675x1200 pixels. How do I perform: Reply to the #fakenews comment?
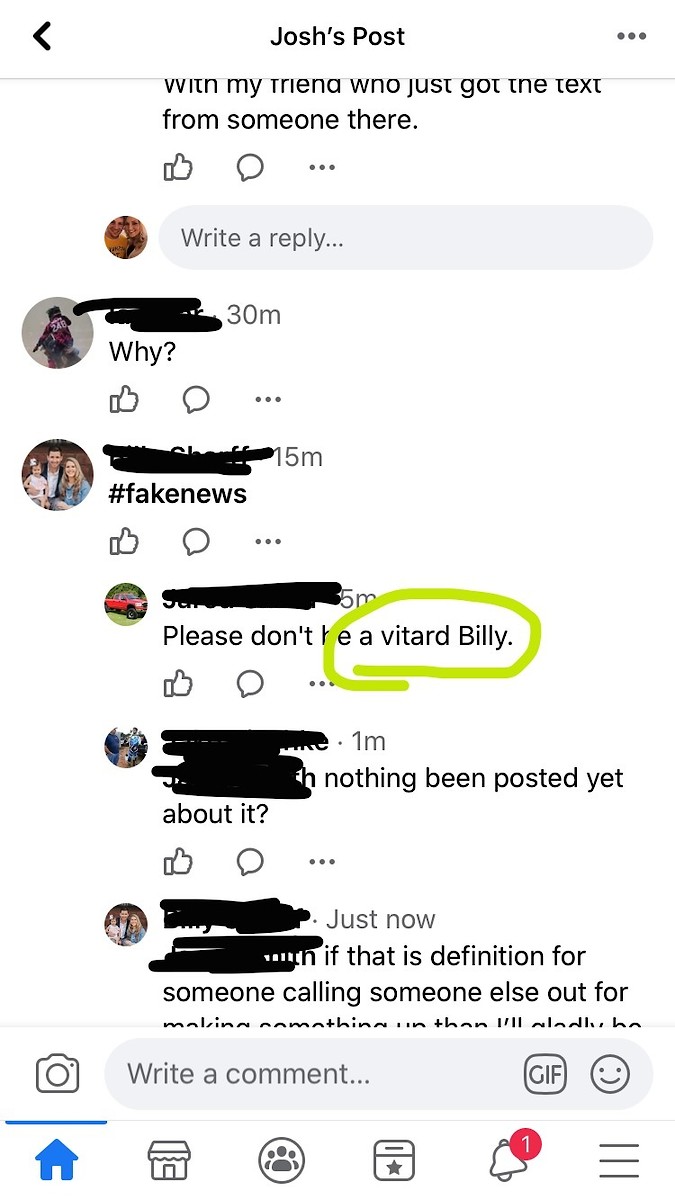(196, 542)
